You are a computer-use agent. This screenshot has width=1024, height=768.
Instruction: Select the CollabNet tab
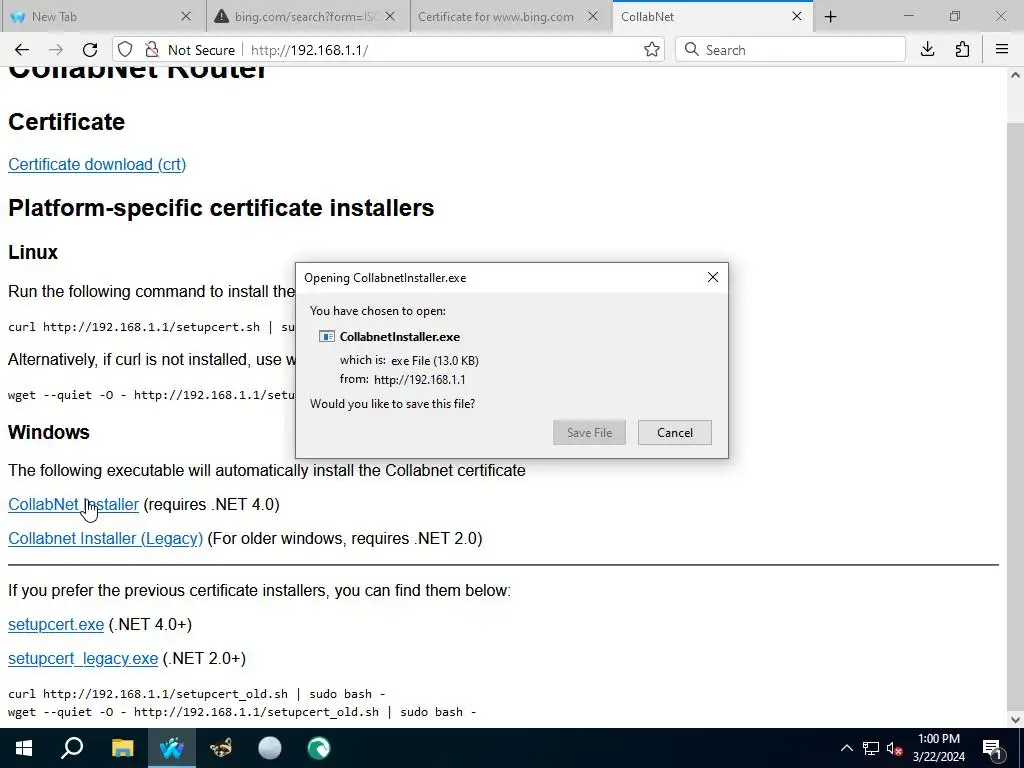pos(712,17)
